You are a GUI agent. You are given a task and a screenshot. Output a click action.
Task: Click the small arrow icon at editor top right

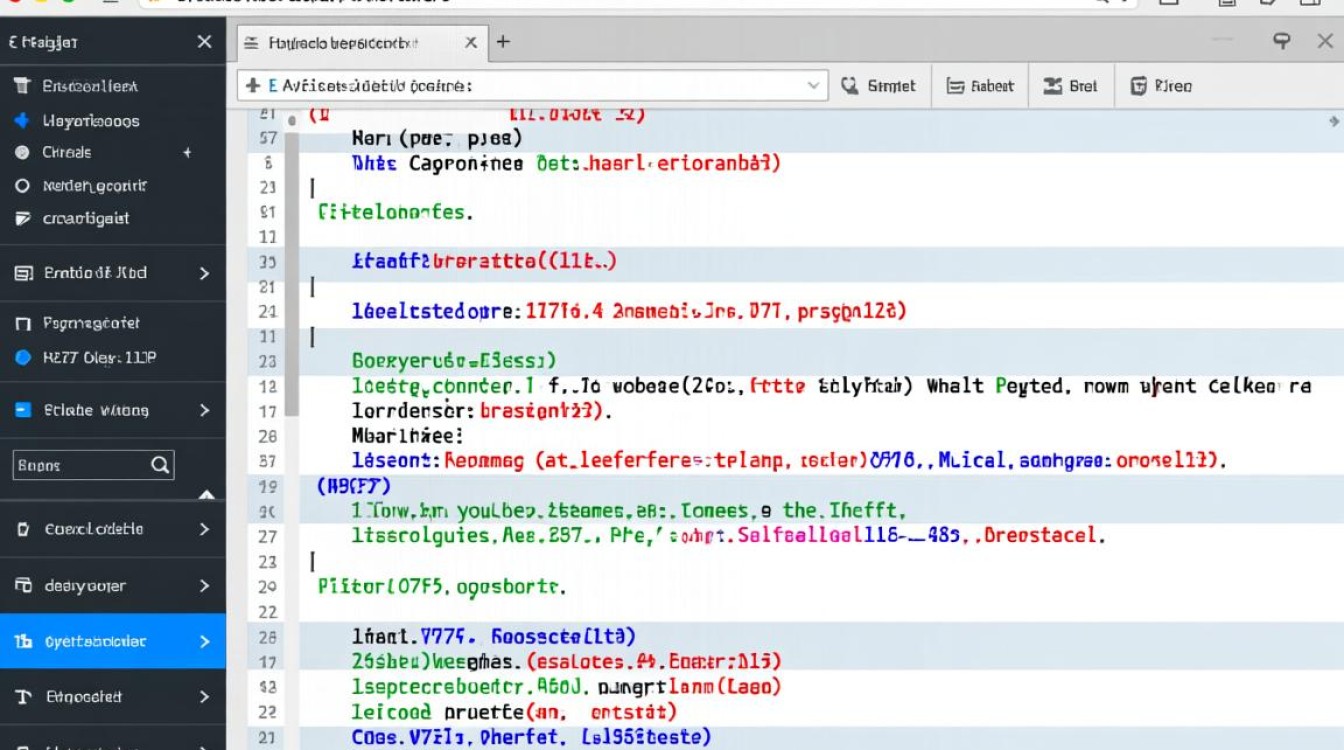click(x=1332, y=121)
